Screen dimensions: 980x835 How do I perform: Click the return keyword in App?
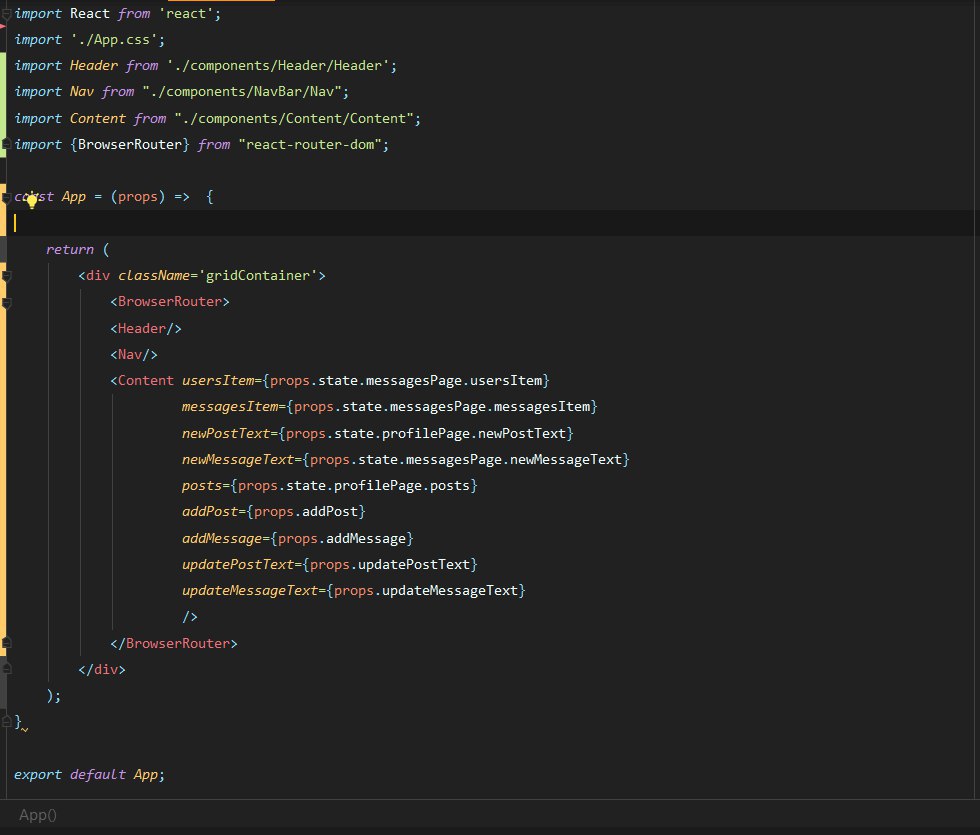point(69,249)
